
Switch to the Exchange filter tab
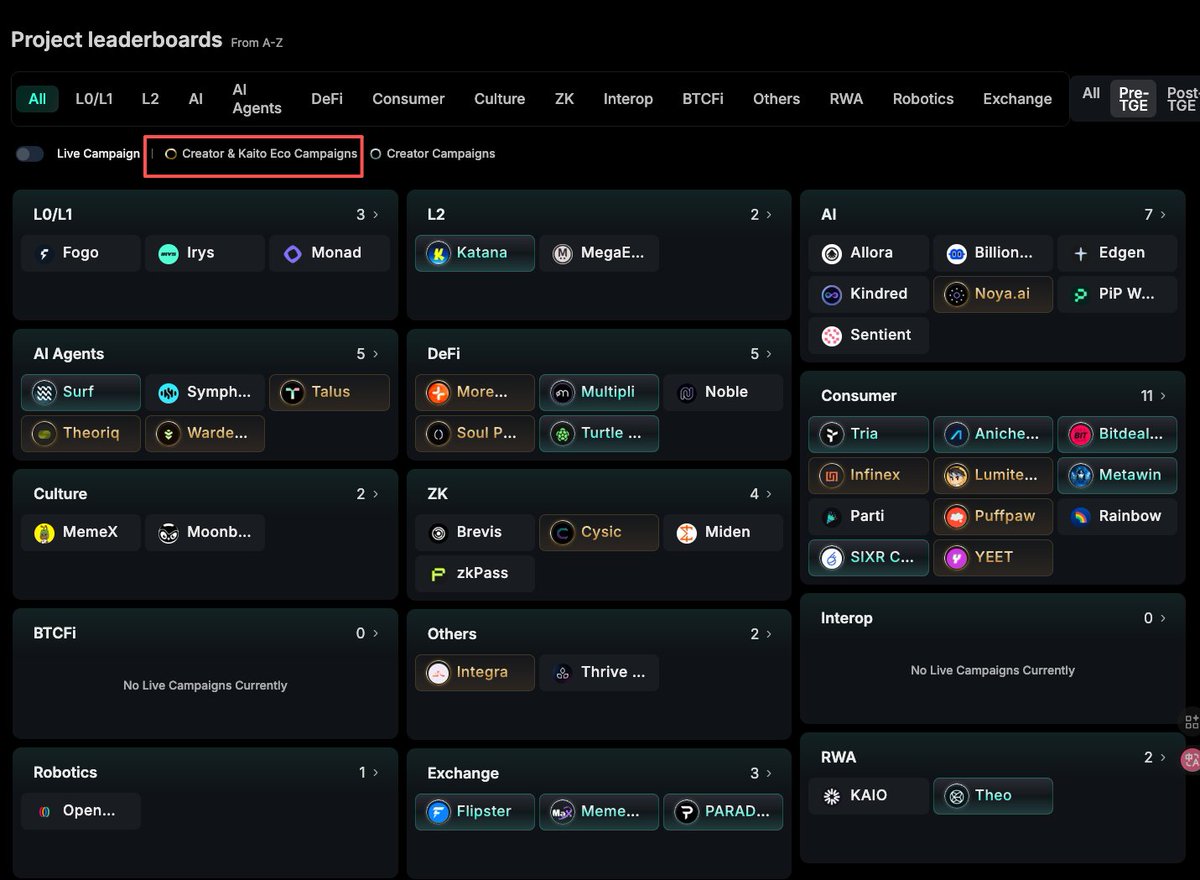pos(1017,99)
